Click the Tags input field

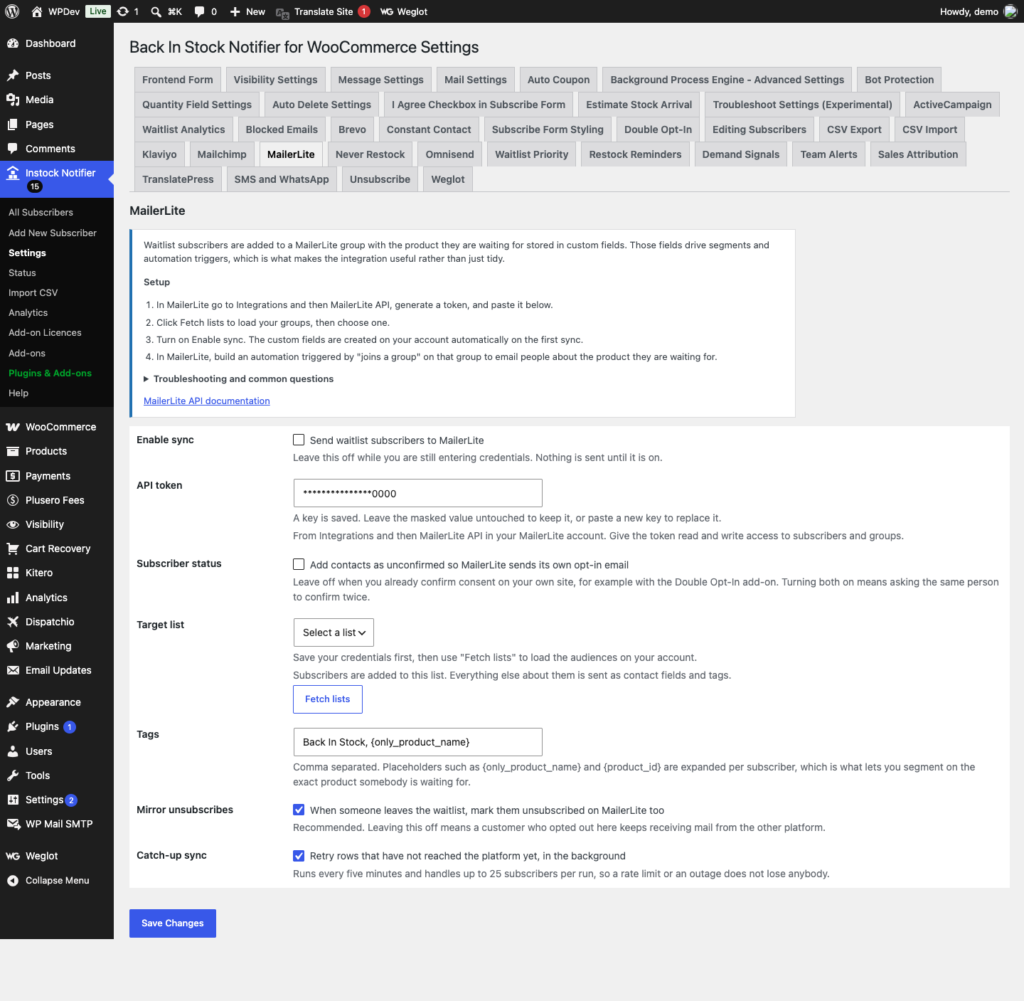click(417, 742)
